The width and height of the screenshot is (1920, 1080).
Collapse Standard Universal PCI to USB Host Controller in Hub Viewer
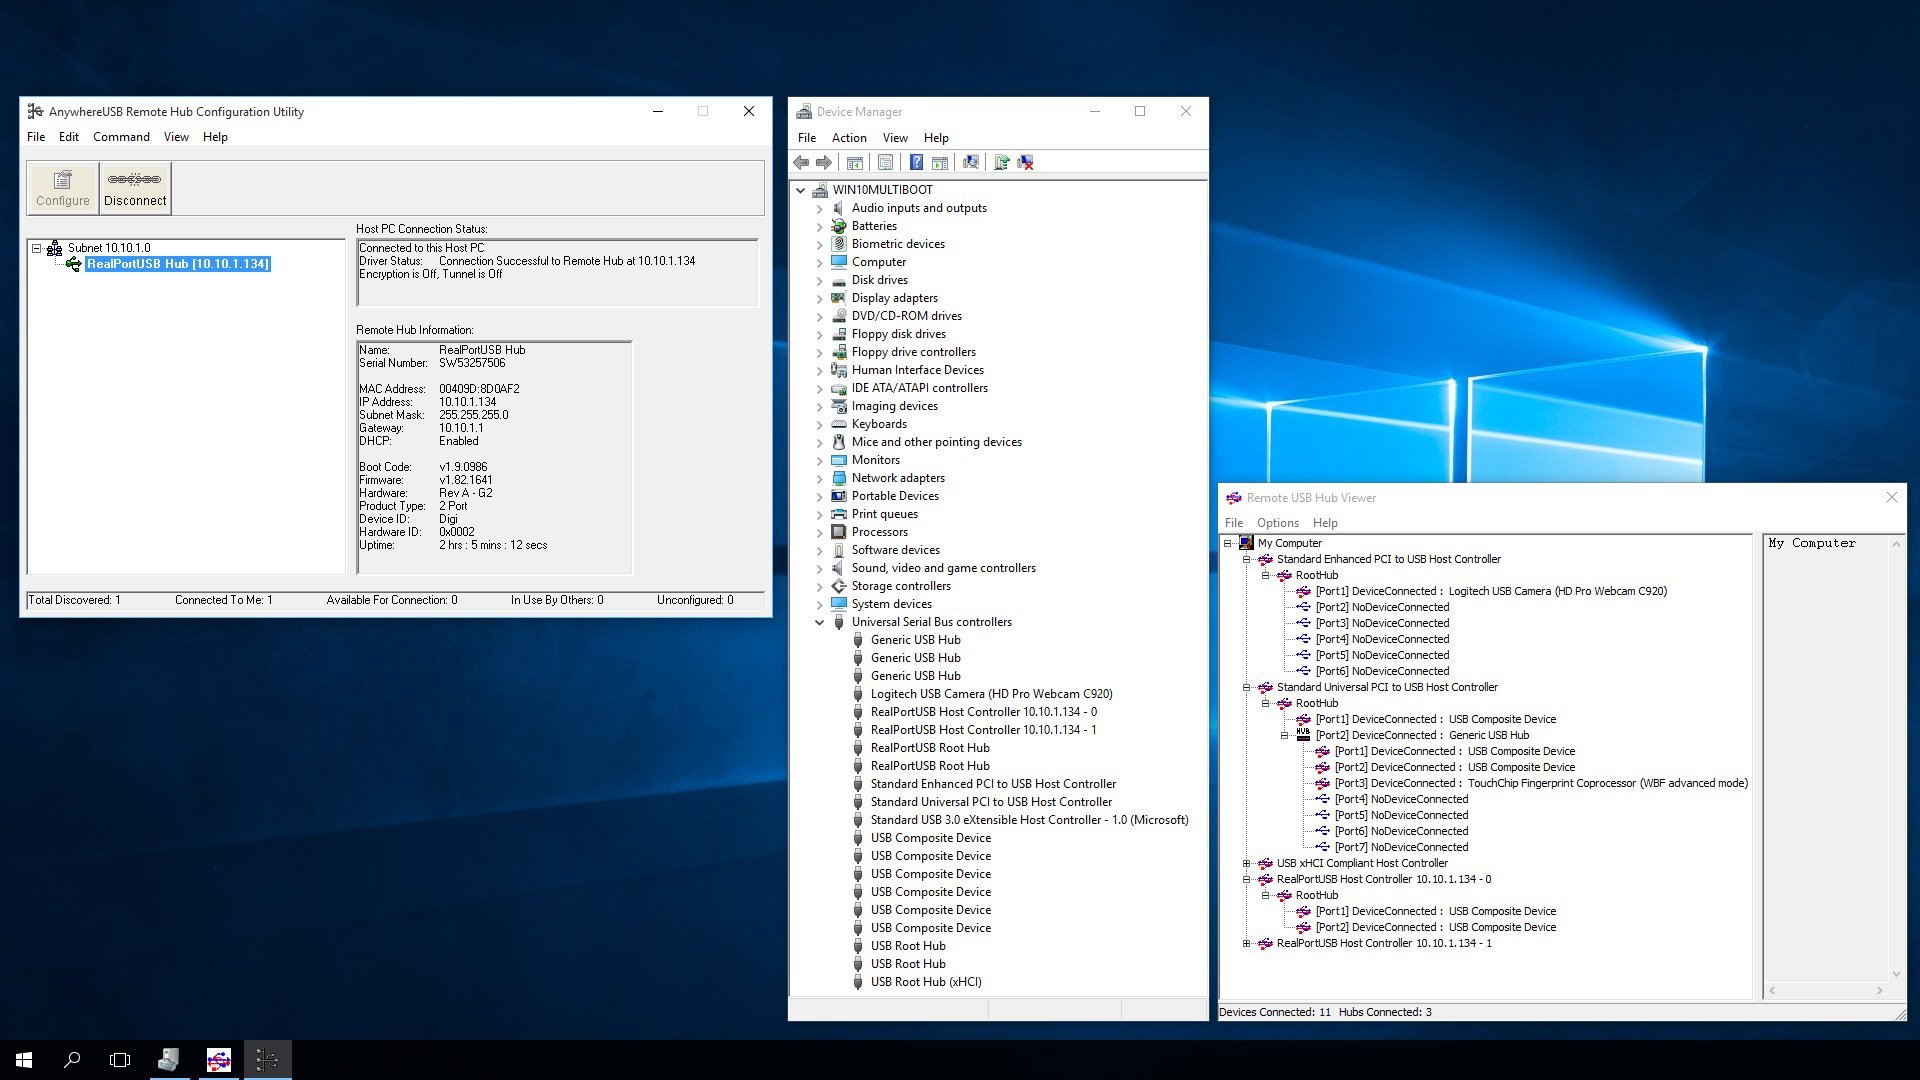point(1246,687)
